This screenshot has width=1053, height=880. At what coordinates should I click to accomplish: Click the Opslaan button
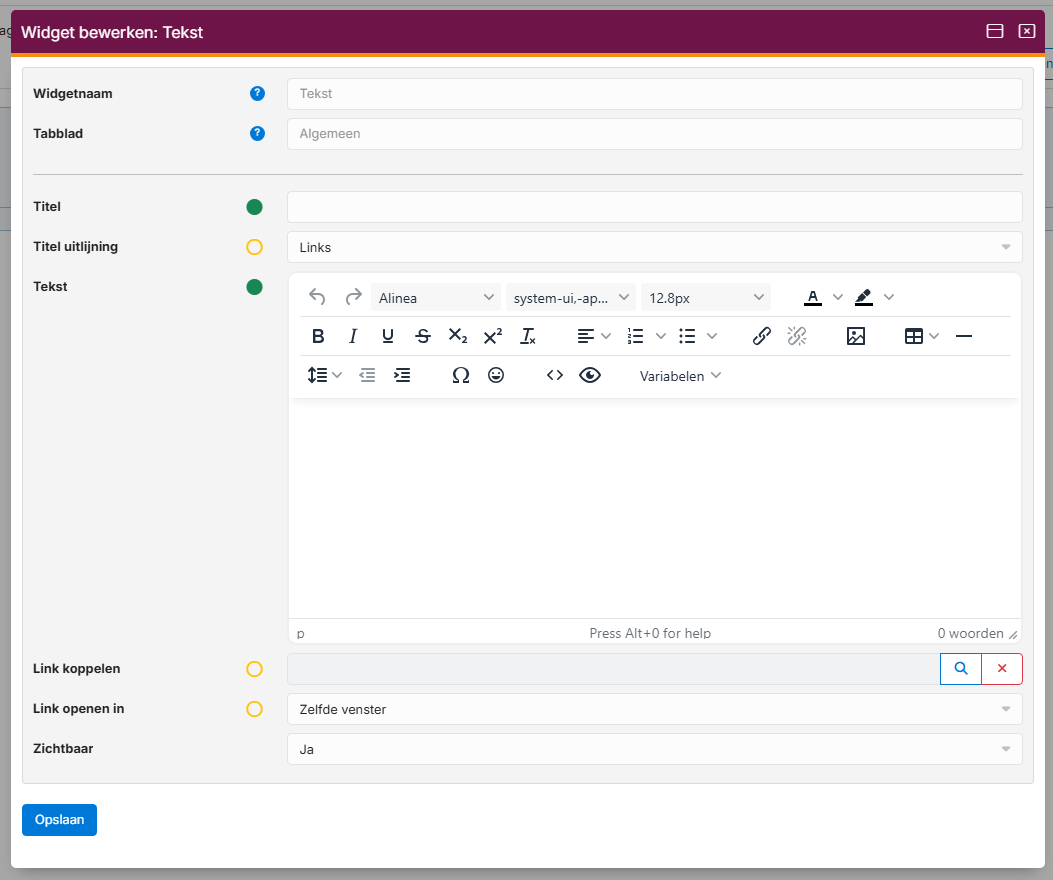click(59, 820)
